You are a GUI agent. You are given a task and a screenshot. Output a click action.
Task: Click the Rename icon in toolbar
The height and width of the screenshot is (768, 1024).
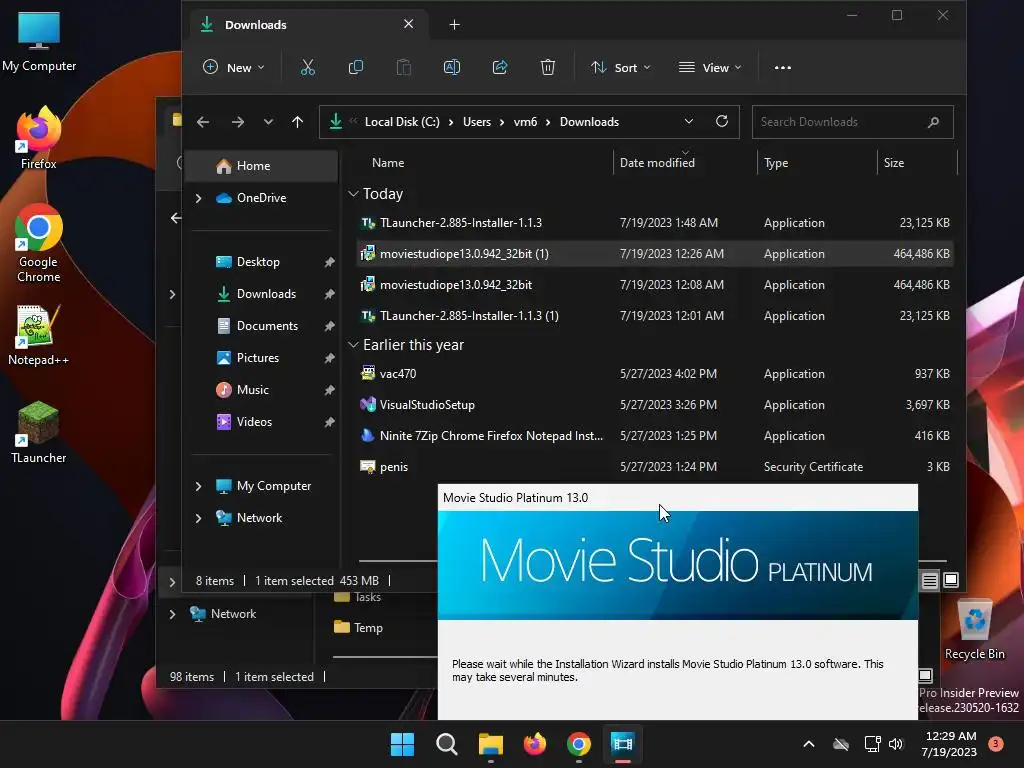(452, 67)
